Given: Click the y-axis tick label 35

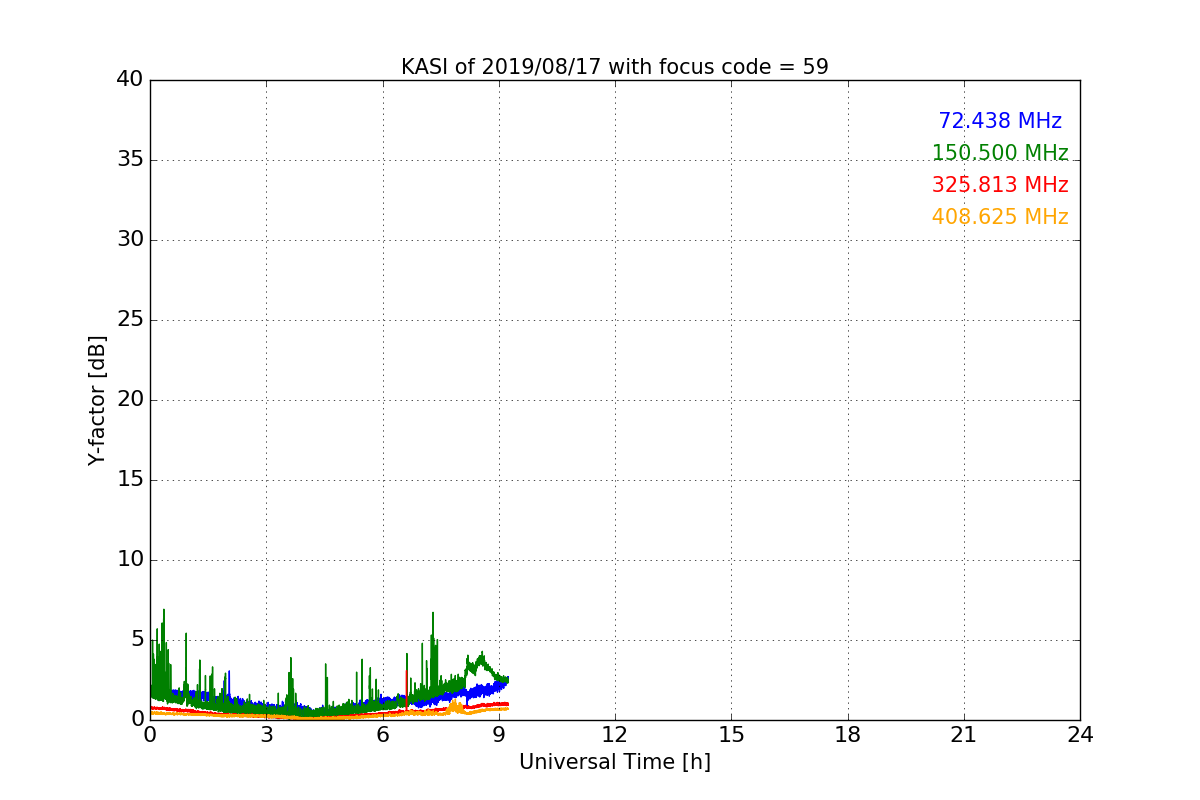Looking at the screenshot, I should pyautogui.click(x=130, y=160).
